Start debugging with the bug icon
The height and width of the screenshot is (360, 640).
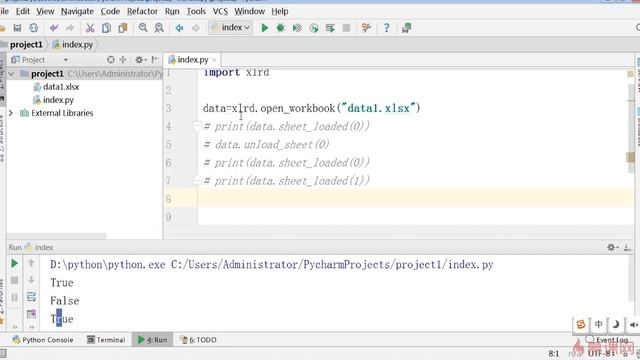click(x=280, y=28)
